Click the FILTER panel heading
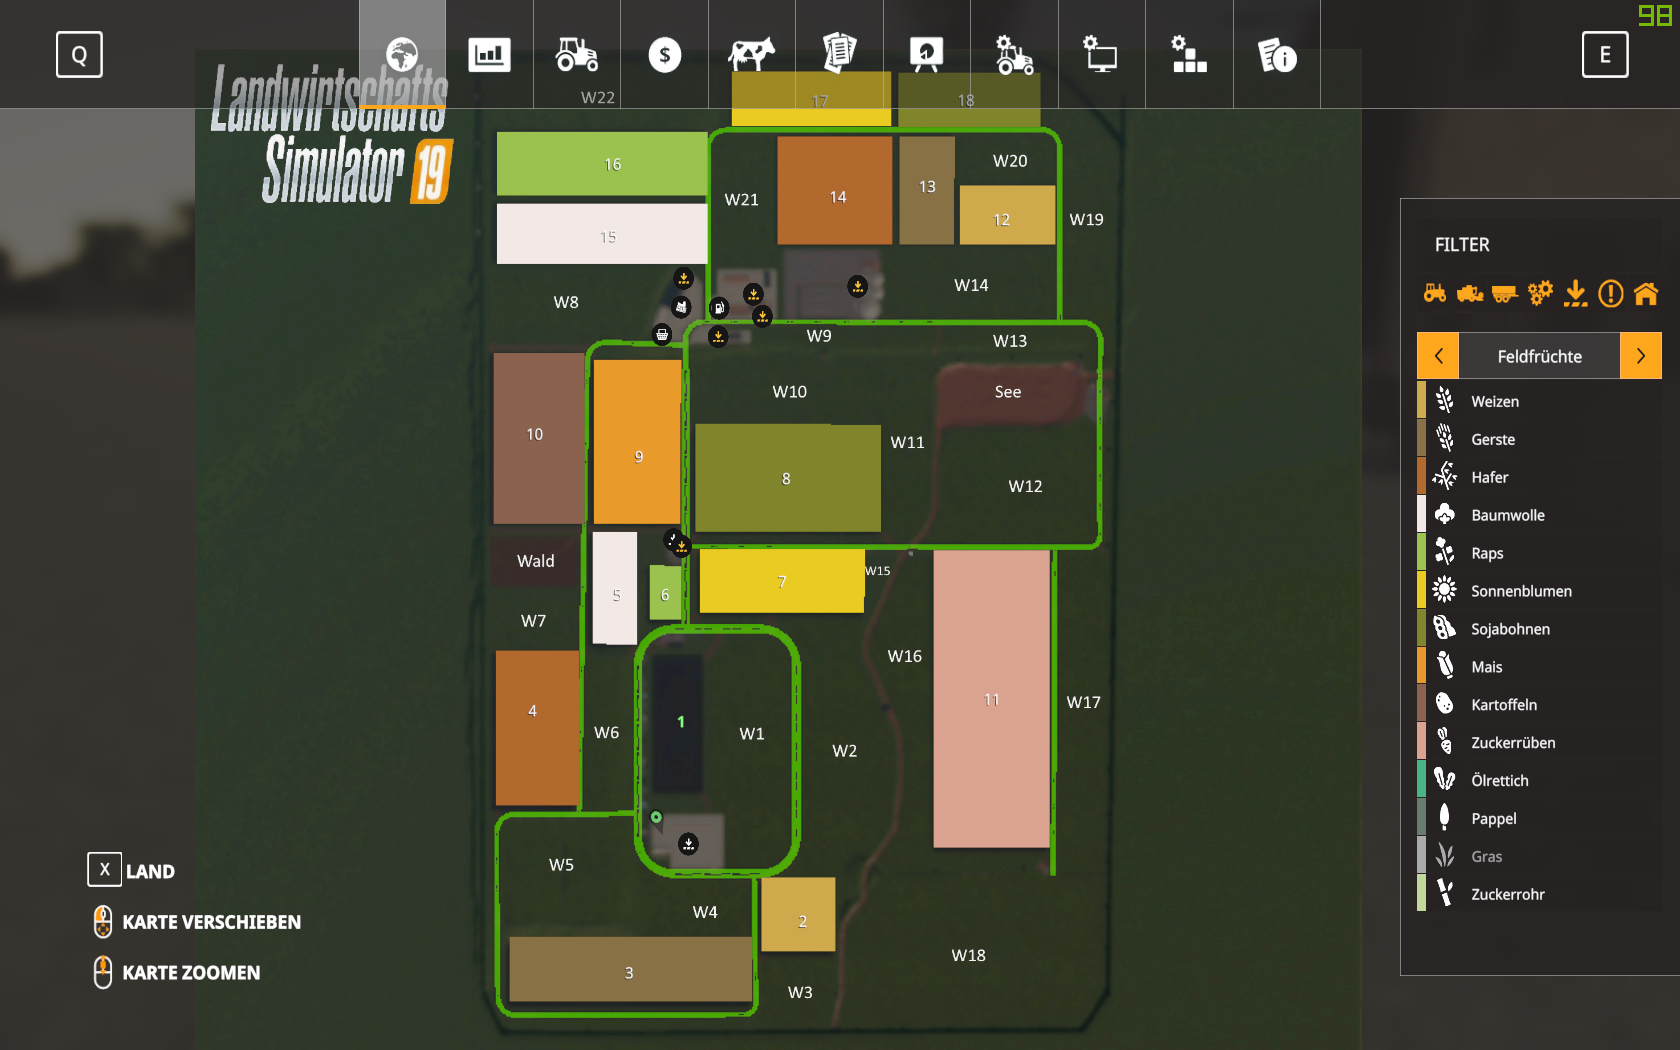This screenshot has width=1680, height=1050. tap(1462, 245)
